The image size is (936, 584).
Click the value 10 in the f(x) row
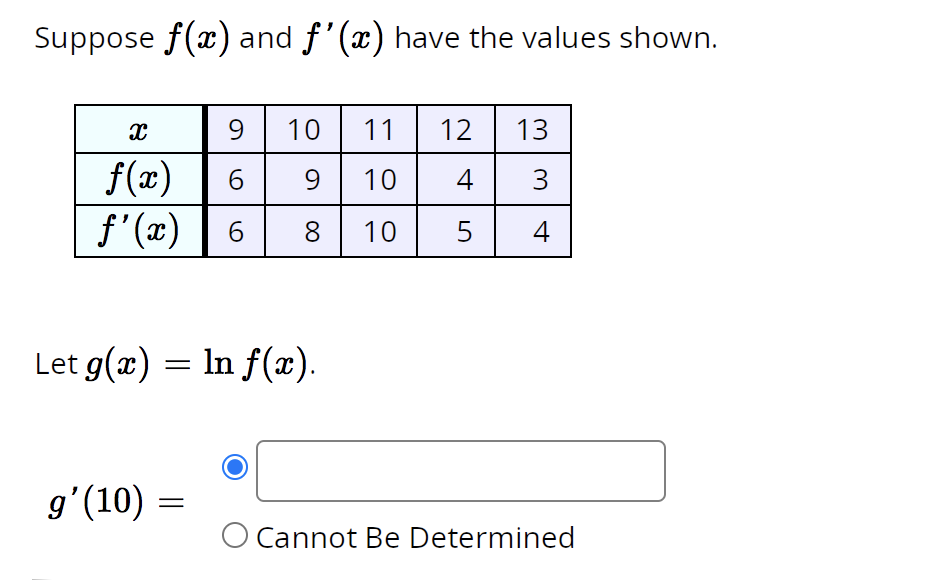pos(379,178)
